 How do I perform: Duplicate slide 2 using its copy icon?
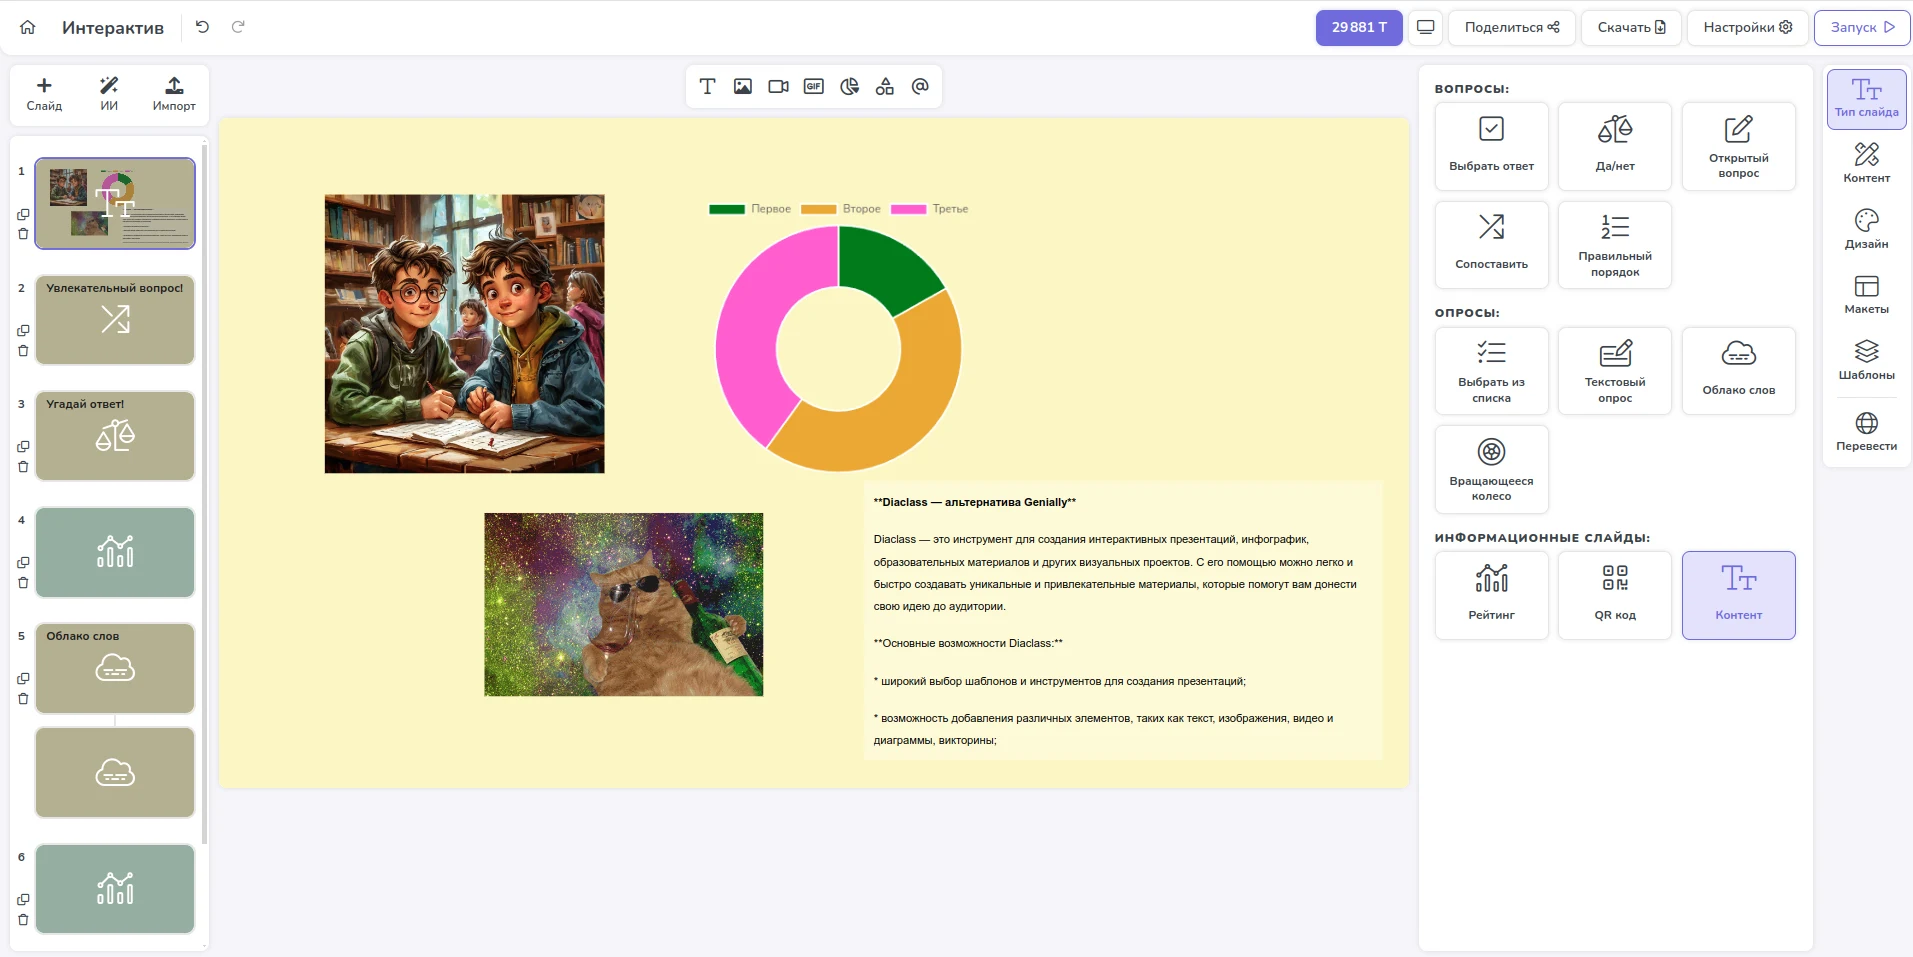coord(23,331)
